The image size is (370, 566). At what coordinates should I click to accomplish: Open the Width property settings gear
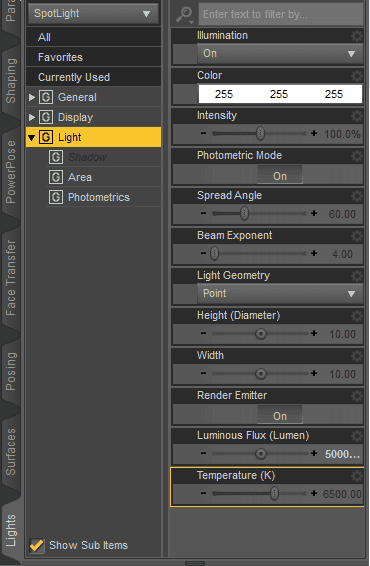357,356
